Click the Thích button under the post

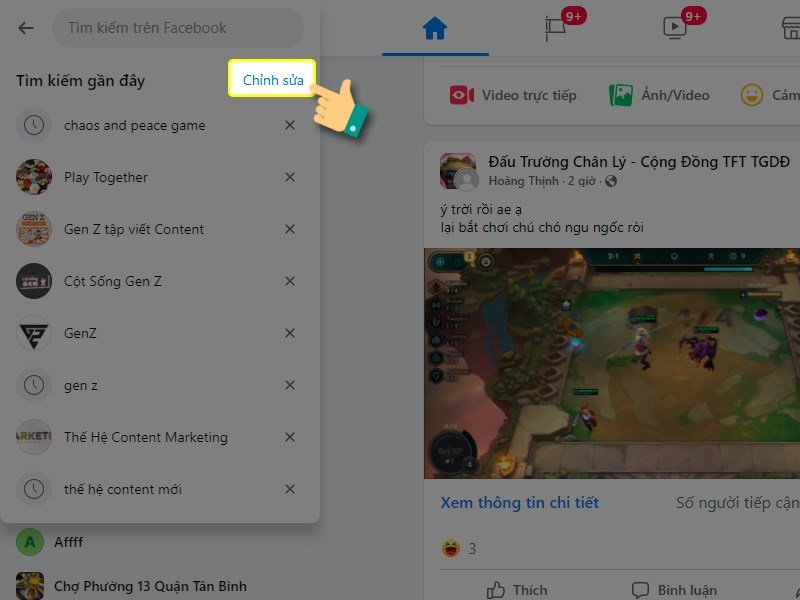[517, 590]
